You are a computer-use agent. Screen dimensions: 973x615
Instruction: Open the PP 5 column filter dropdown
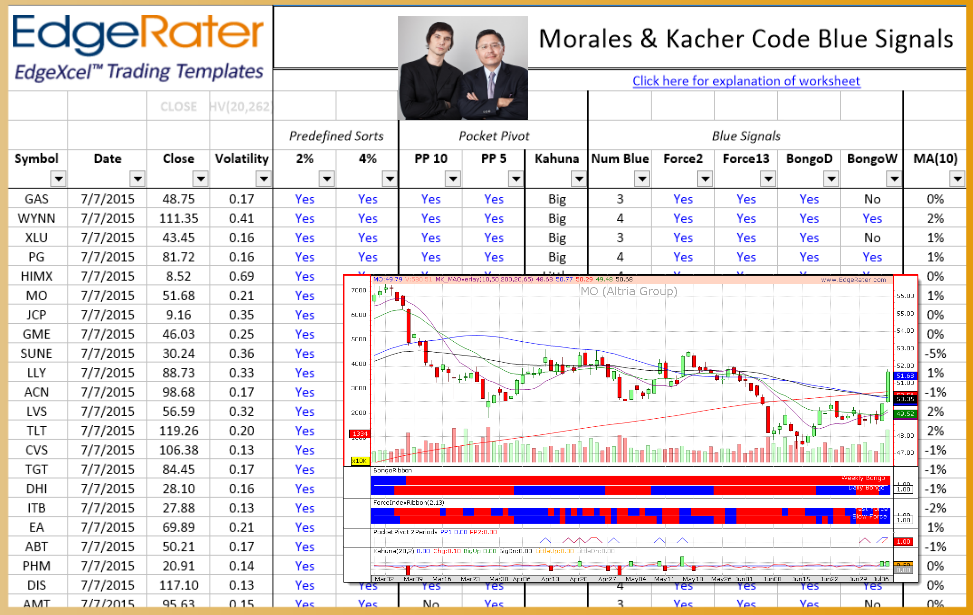click(516, 179)
